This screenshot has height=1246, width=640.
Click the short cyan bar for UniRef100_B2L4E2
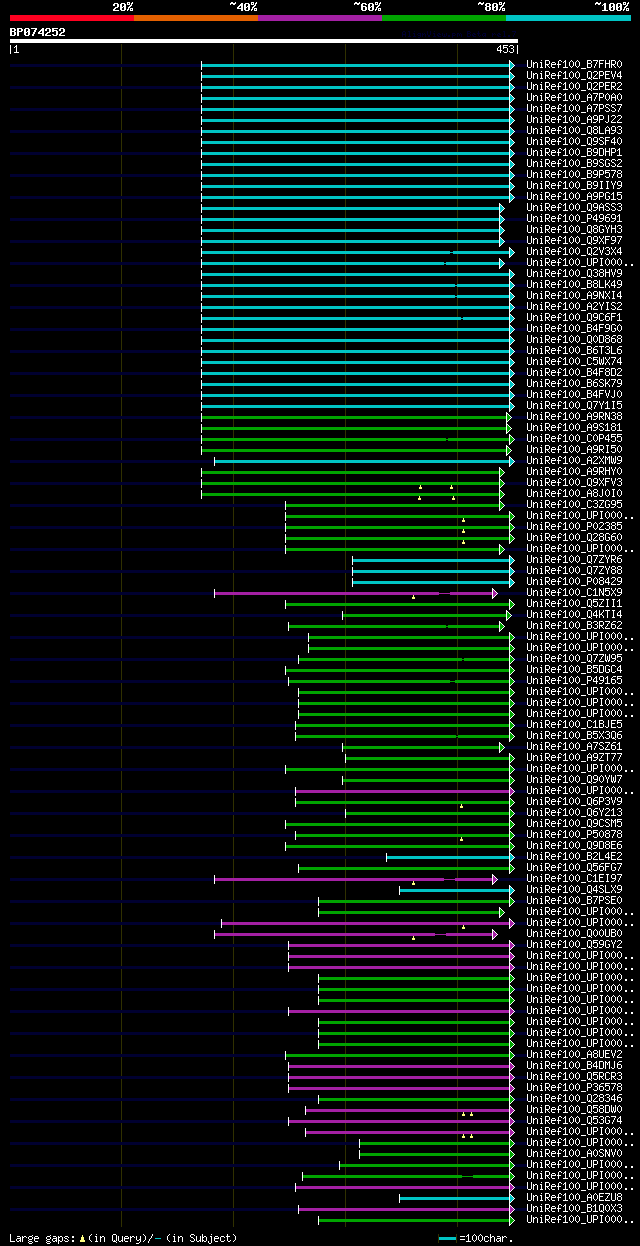tap(450, 856)
